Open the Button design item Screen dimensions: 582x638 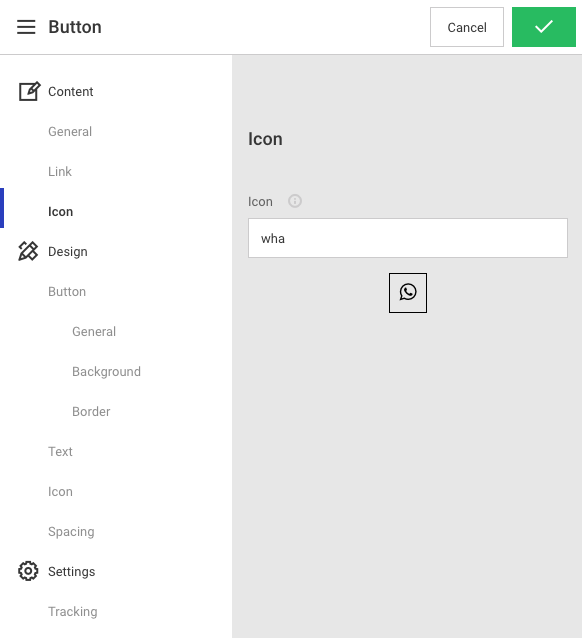tap(67, 291)
